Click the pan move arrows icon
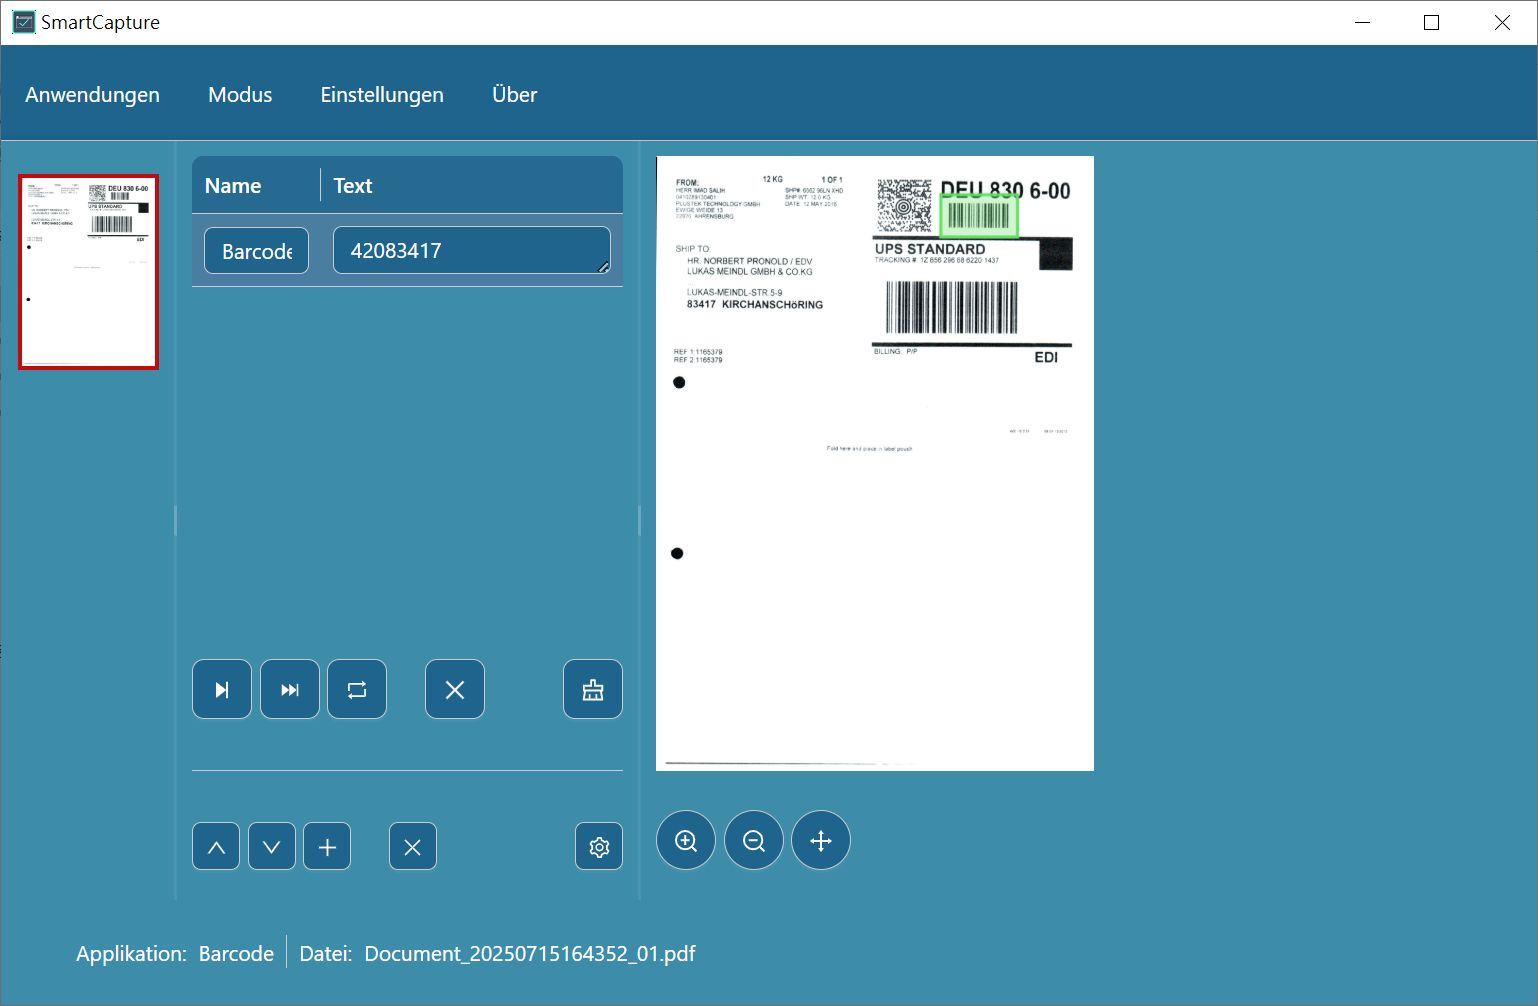This screenshot has height=1006, width=1538. coord(821,840)
